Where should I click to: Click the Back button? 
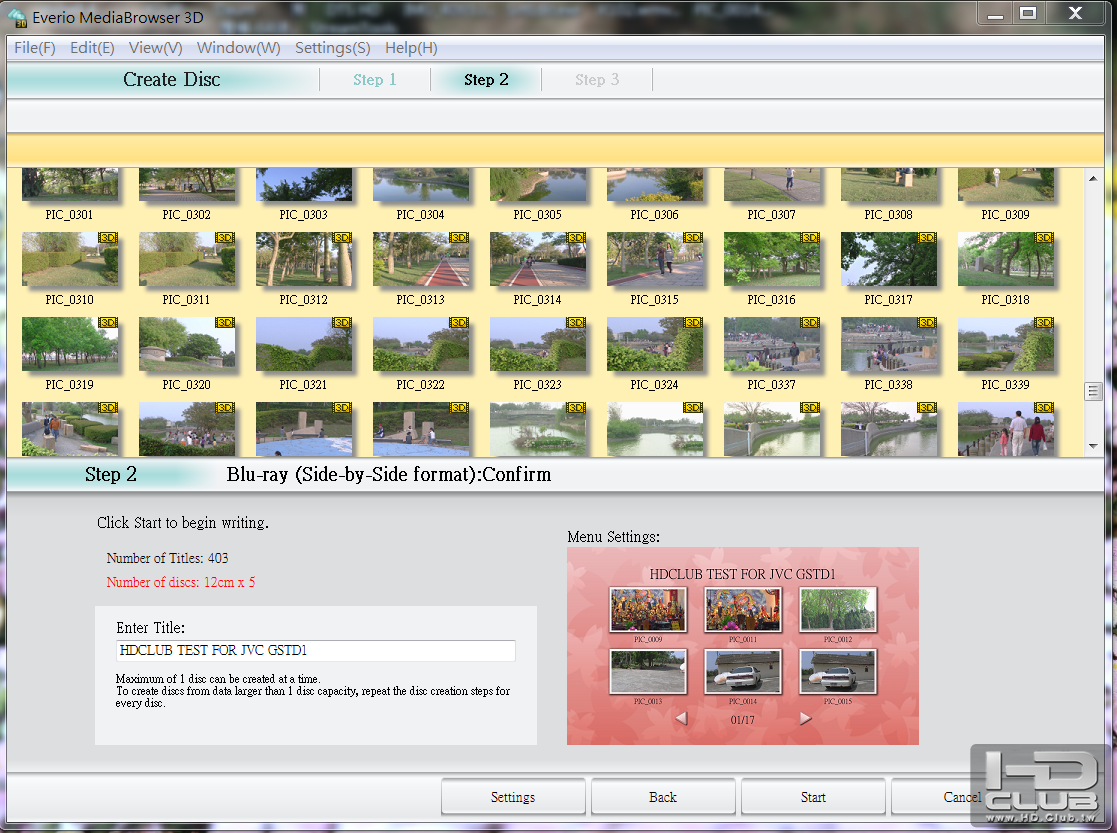pyautogui.click(x=663, y=797)
